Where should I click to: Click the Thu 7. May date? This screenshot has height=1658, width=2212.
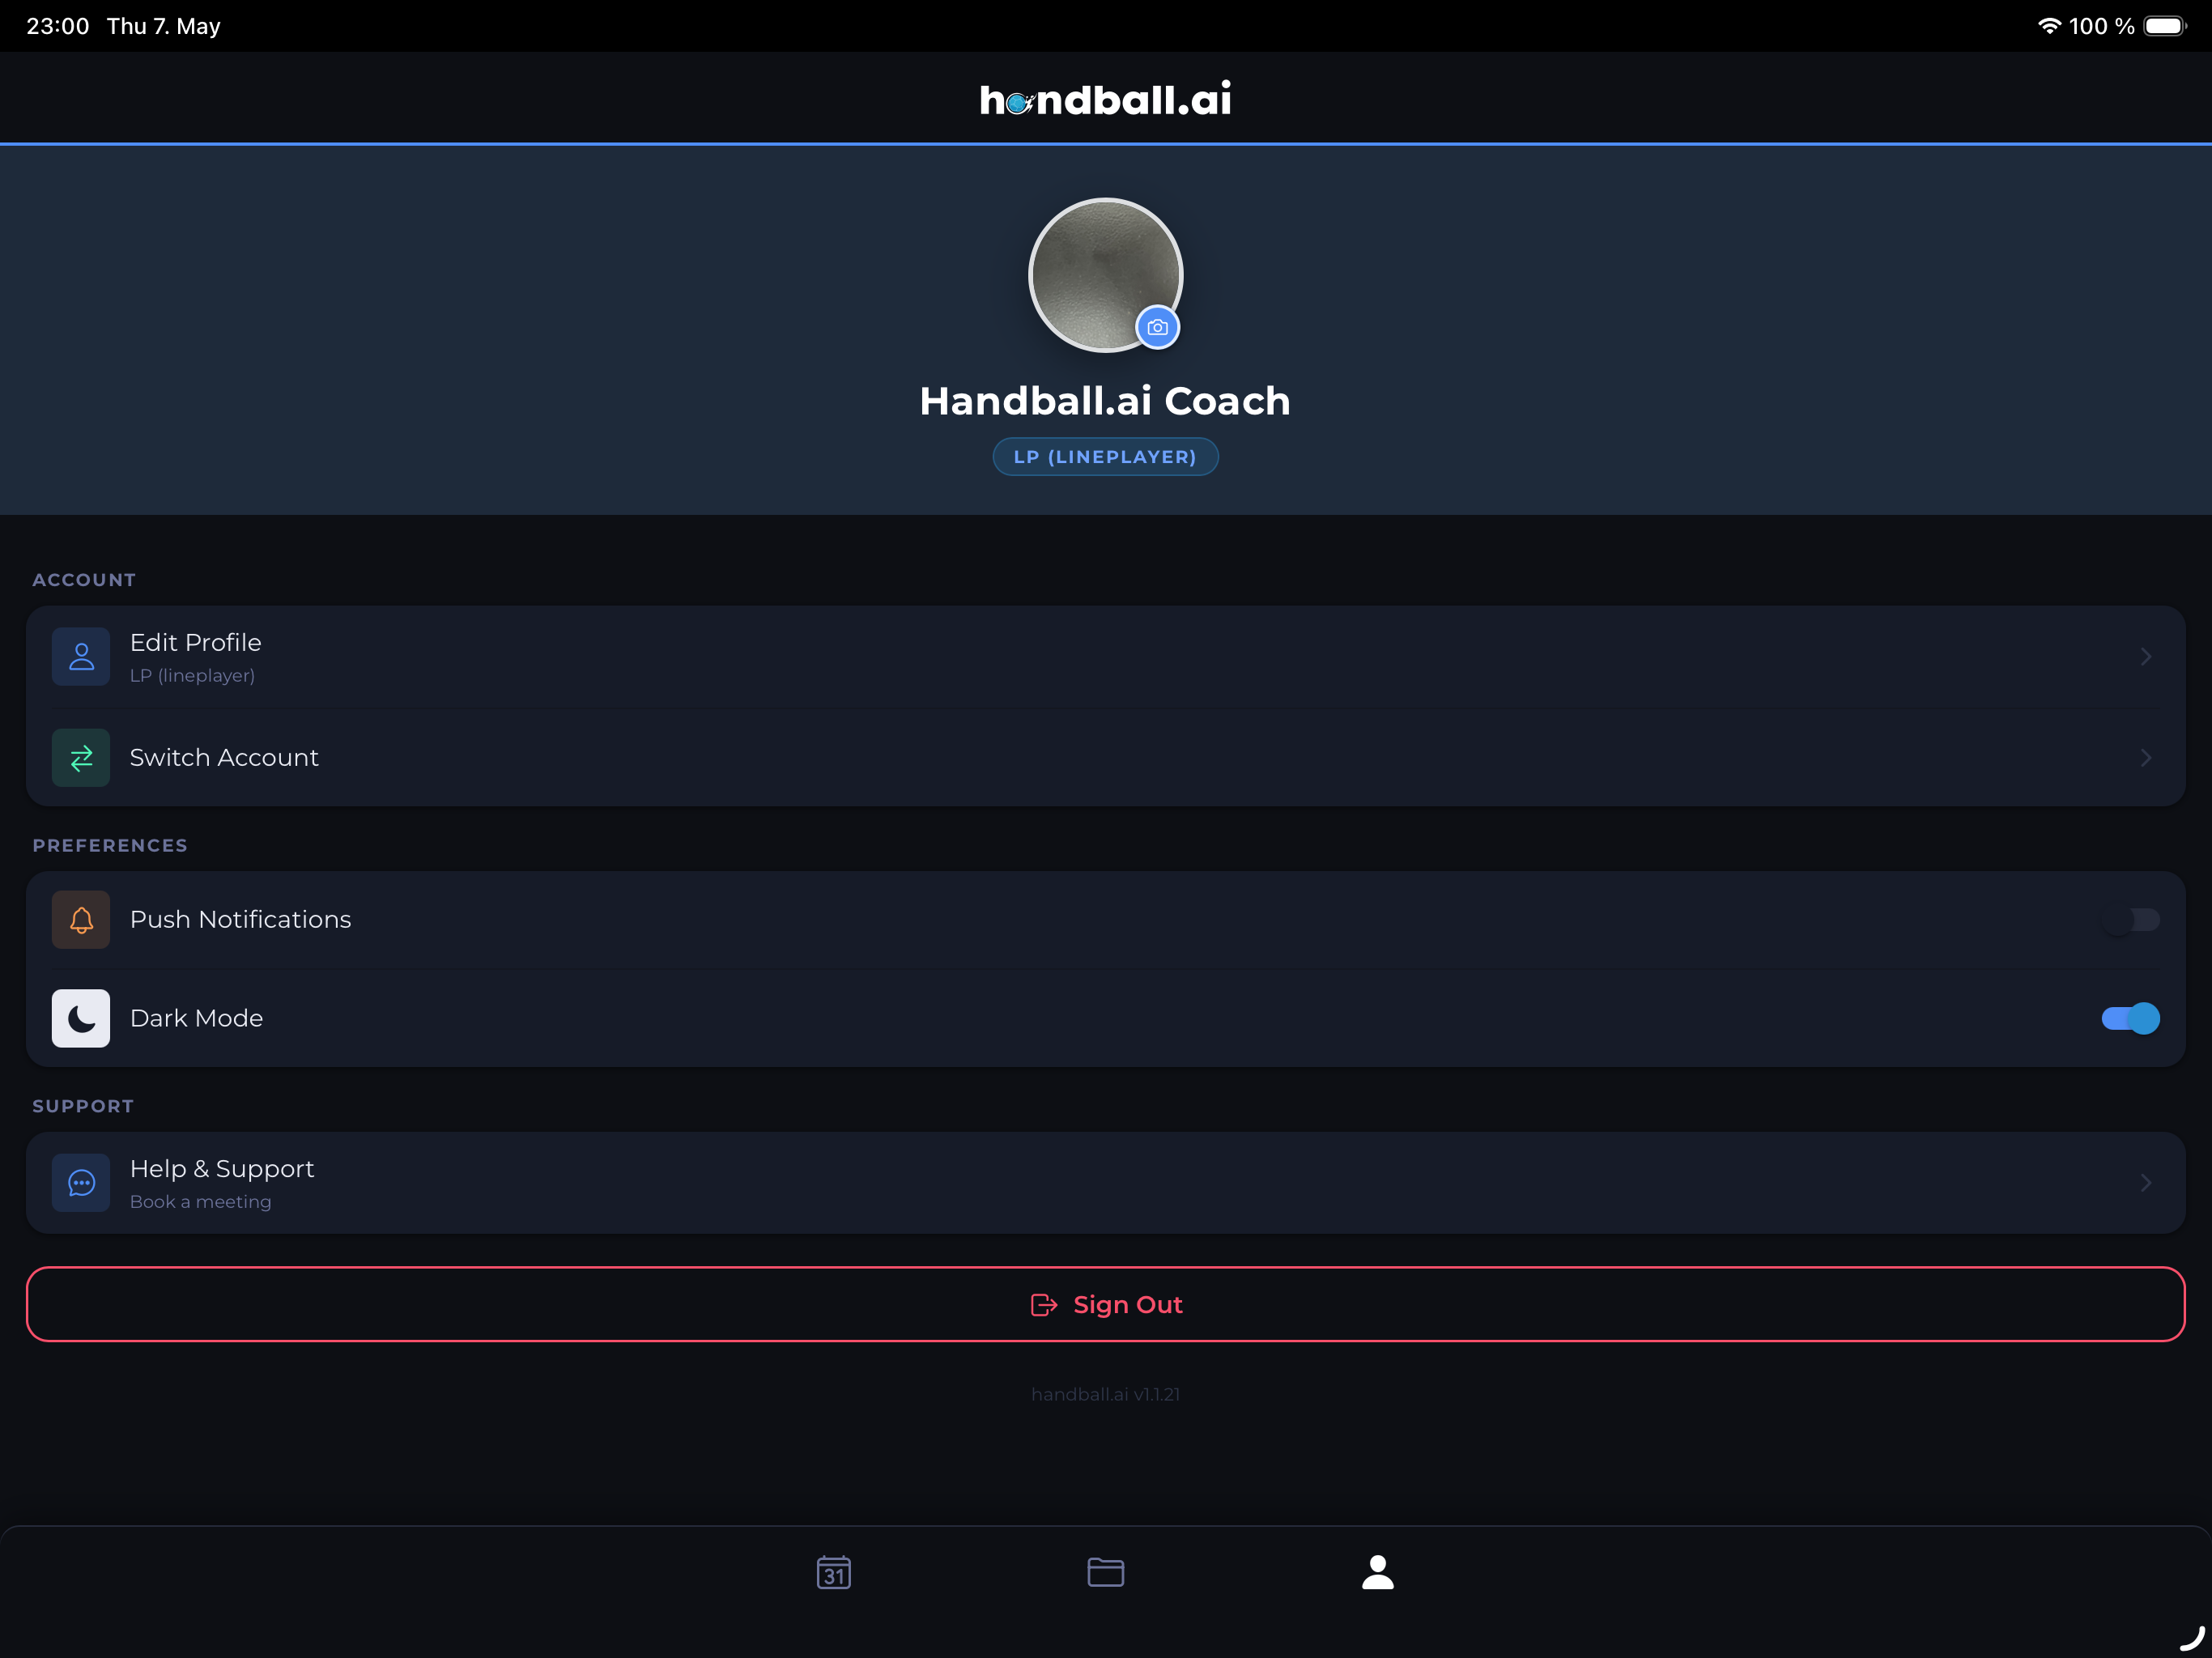pyautogui.click(x=164, y=26)
